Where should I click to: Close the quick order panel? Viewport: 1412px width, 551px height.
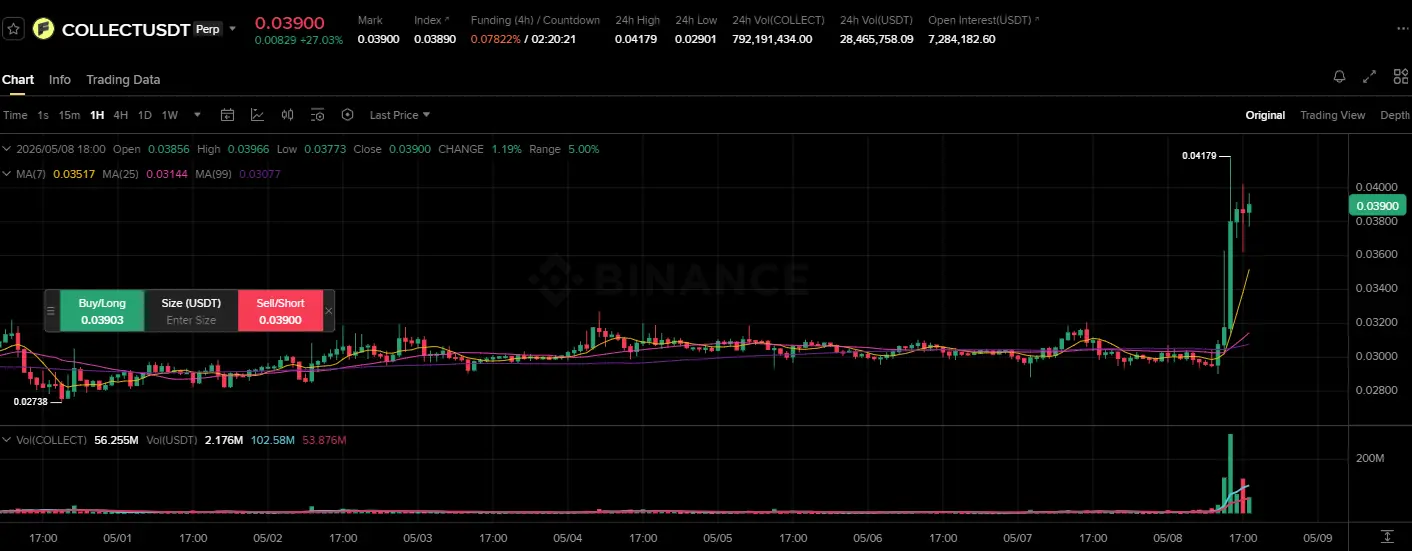click(x=329, y=311)
